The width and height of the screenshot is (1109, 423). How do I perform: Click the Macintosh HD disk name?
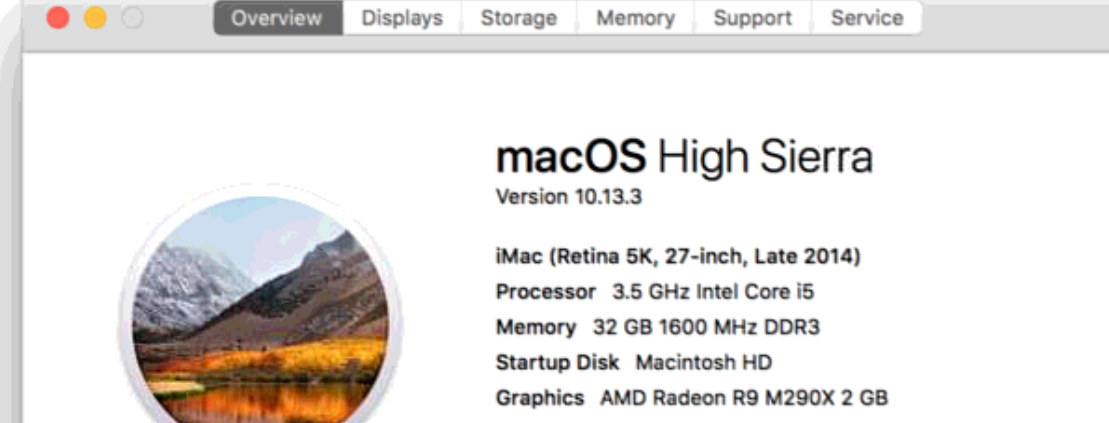tap(703, 362)
